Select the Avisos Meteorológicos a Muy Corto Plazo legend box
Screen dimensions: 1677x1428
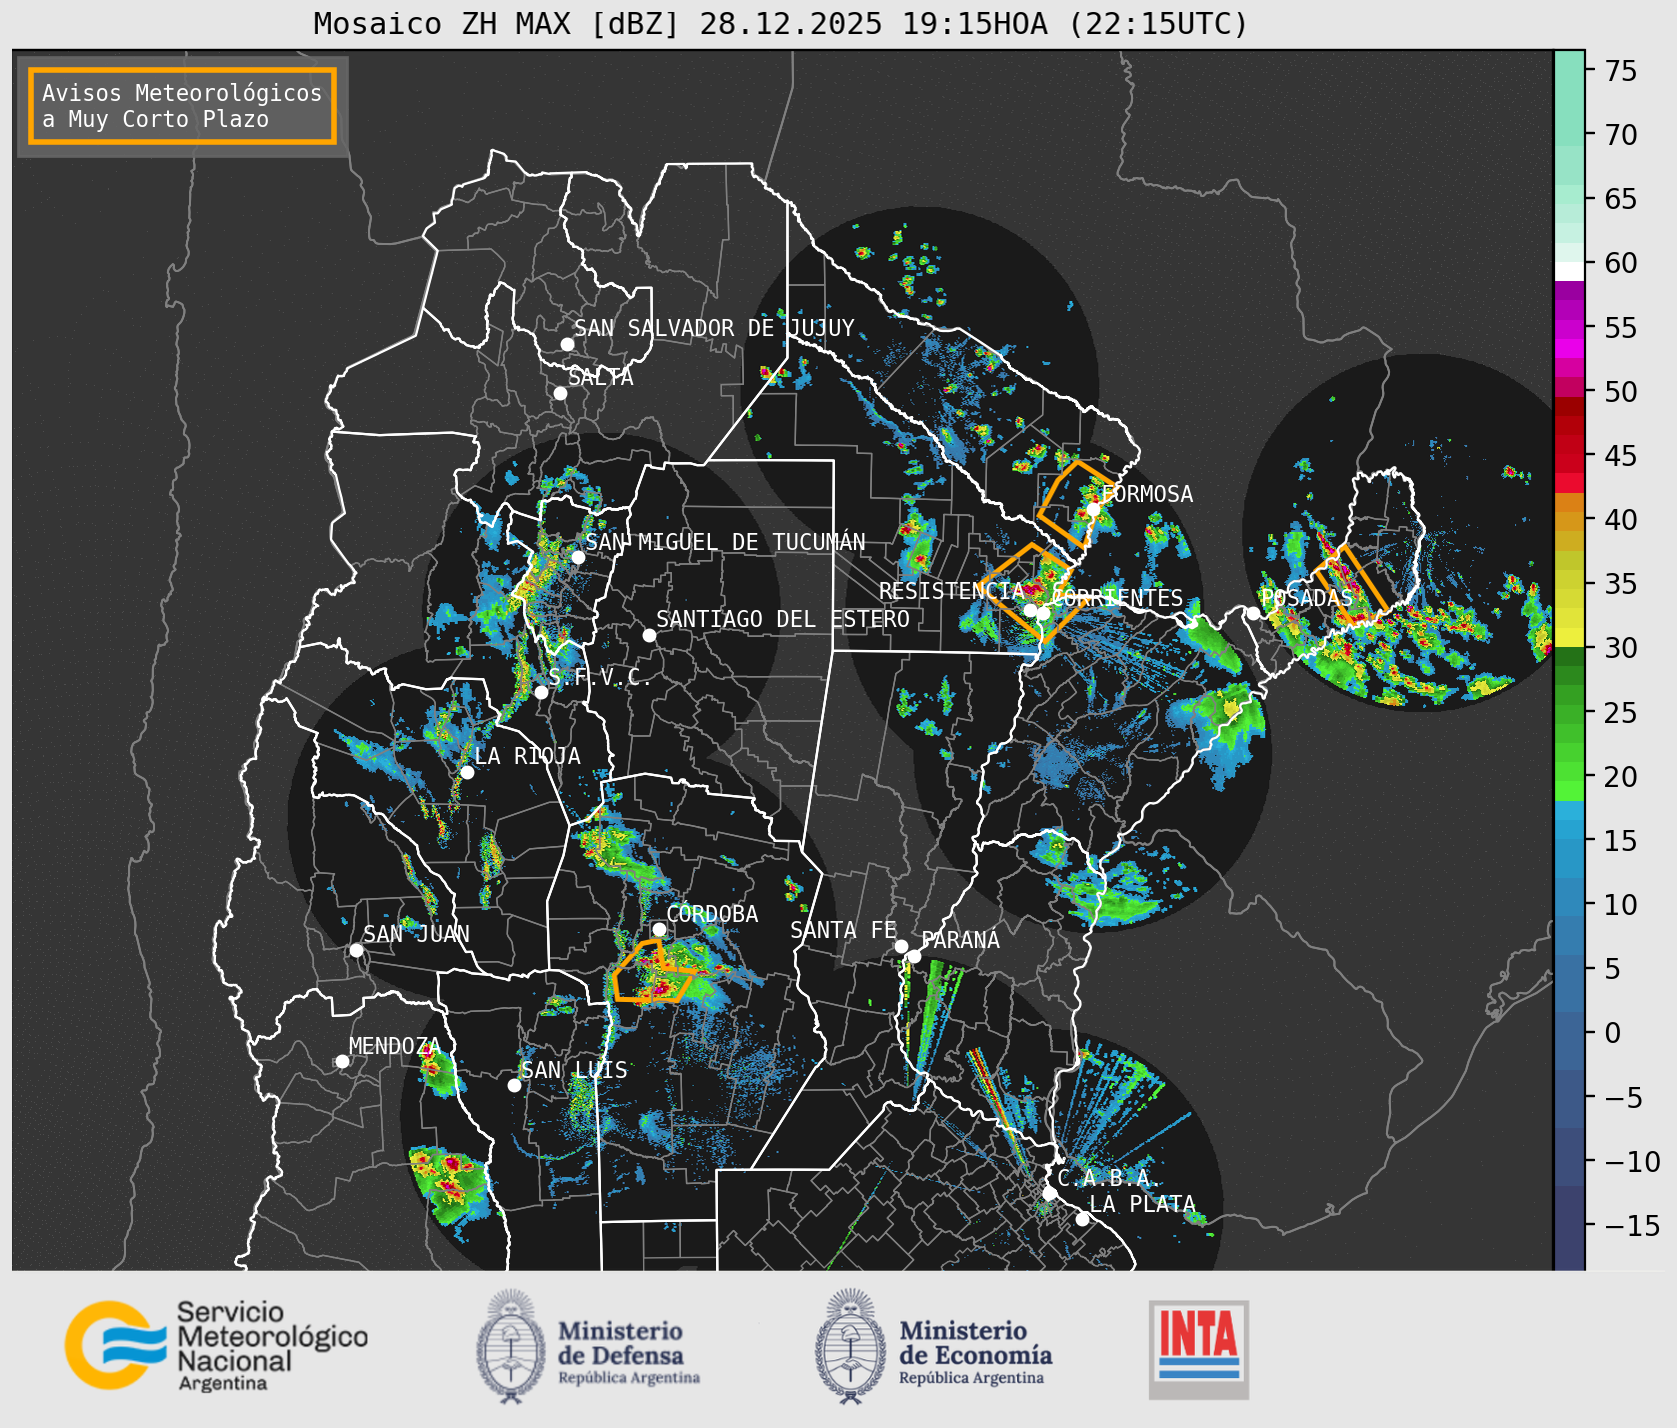(182, 106)
